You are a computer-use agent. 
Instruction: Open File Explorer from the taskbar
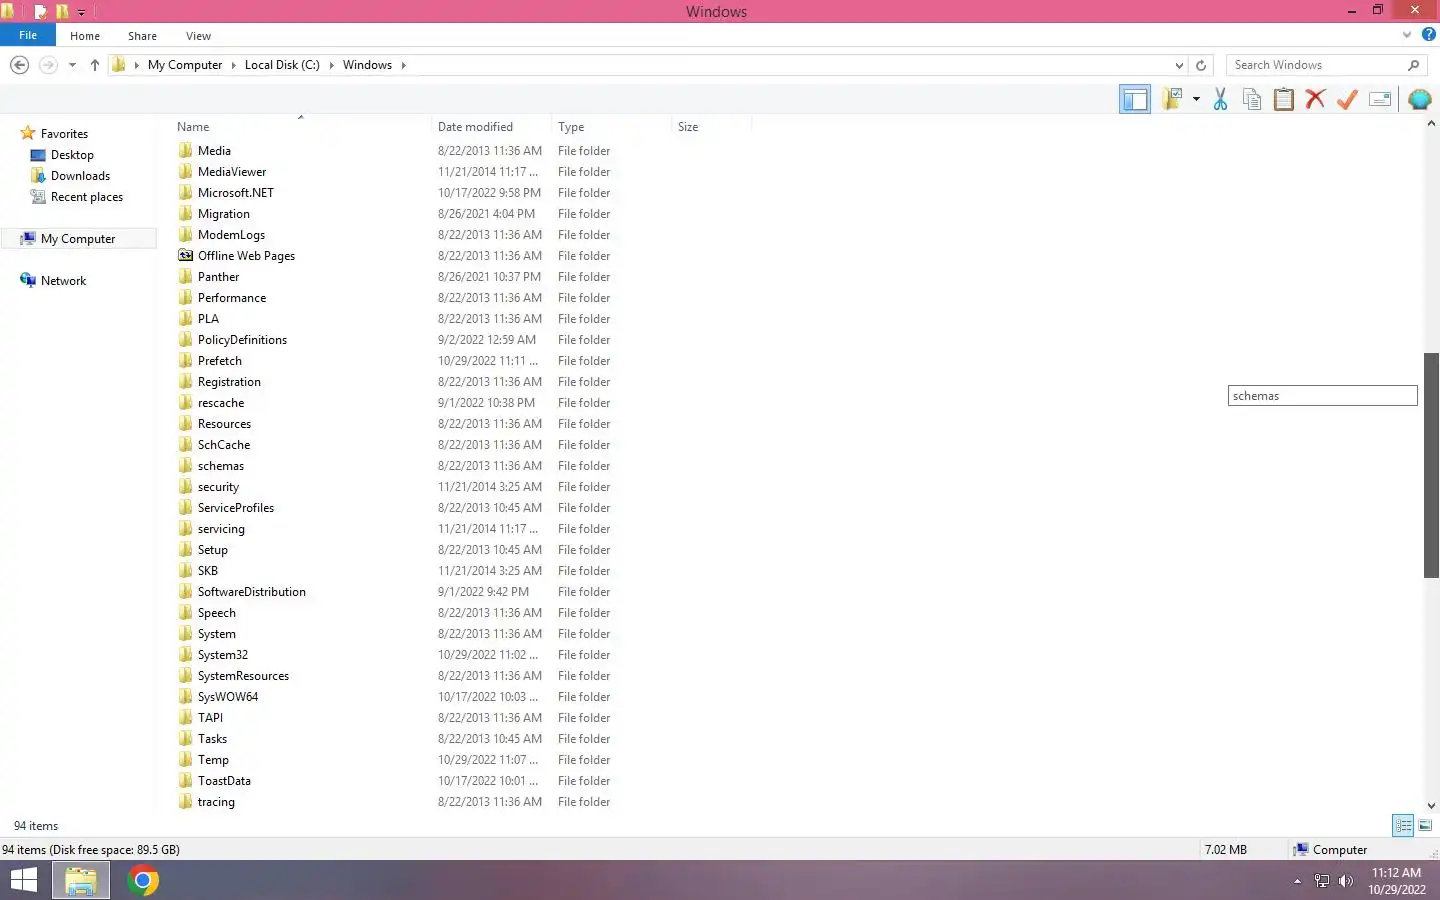coord(80,881)
